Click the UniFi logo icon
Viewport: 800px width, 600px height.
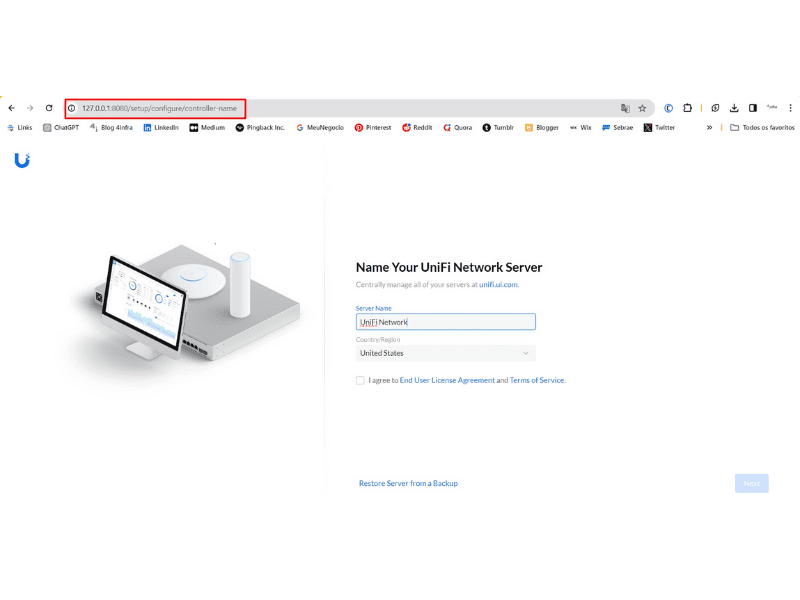(x=23, y=161)
